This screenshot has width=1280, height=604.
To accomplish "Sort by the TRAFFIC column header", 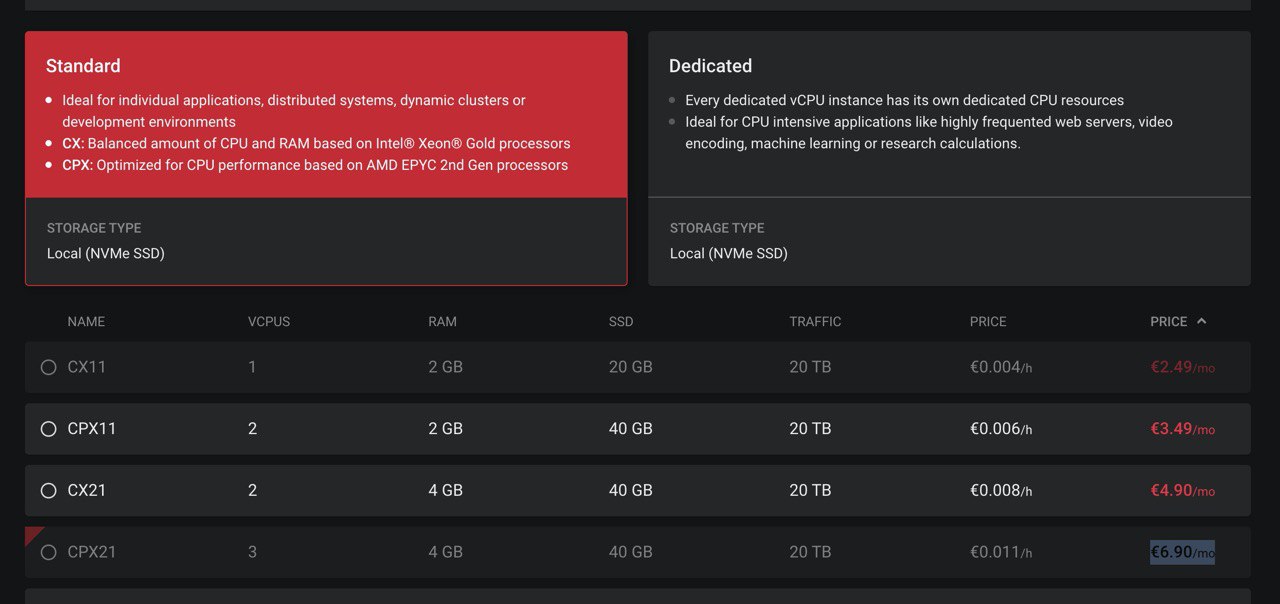I will click(815, 322).
